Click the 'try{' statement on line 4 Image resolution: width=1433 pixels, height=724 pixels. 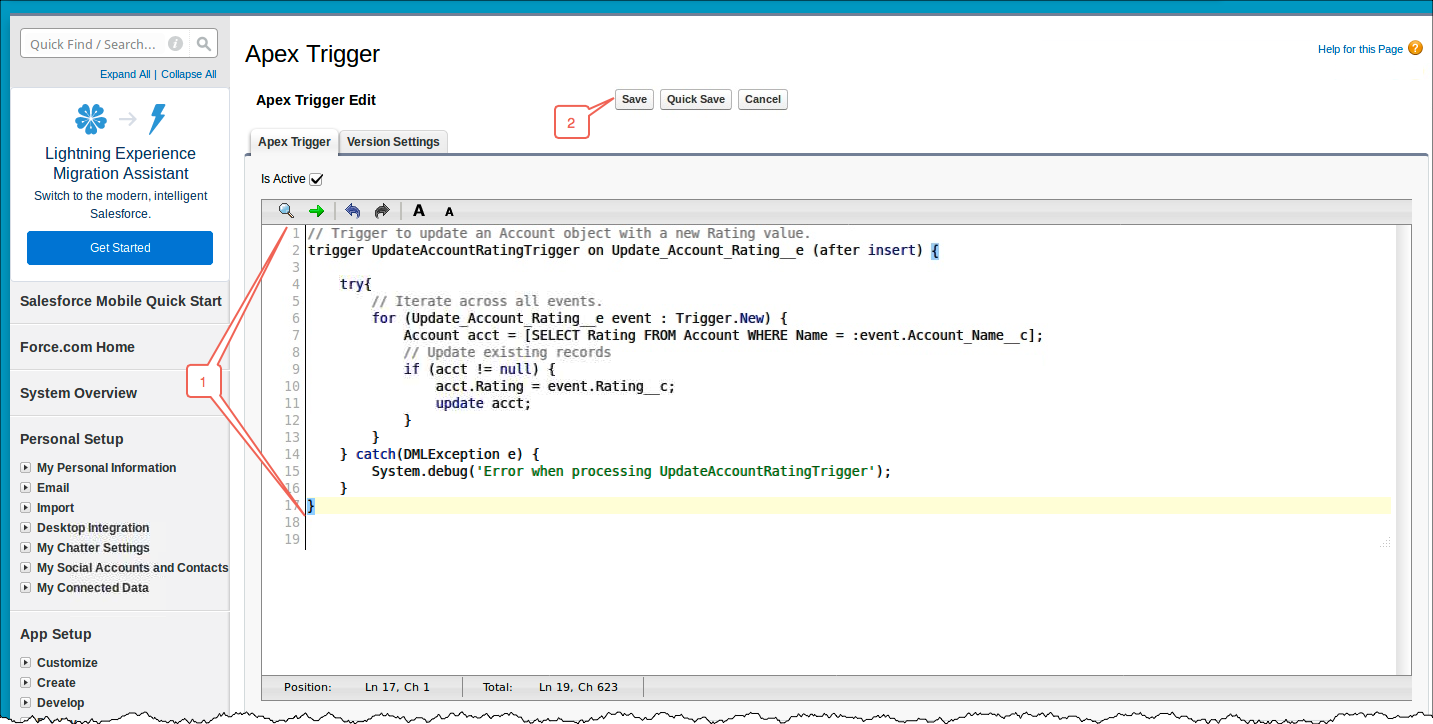tap(355, 284)
